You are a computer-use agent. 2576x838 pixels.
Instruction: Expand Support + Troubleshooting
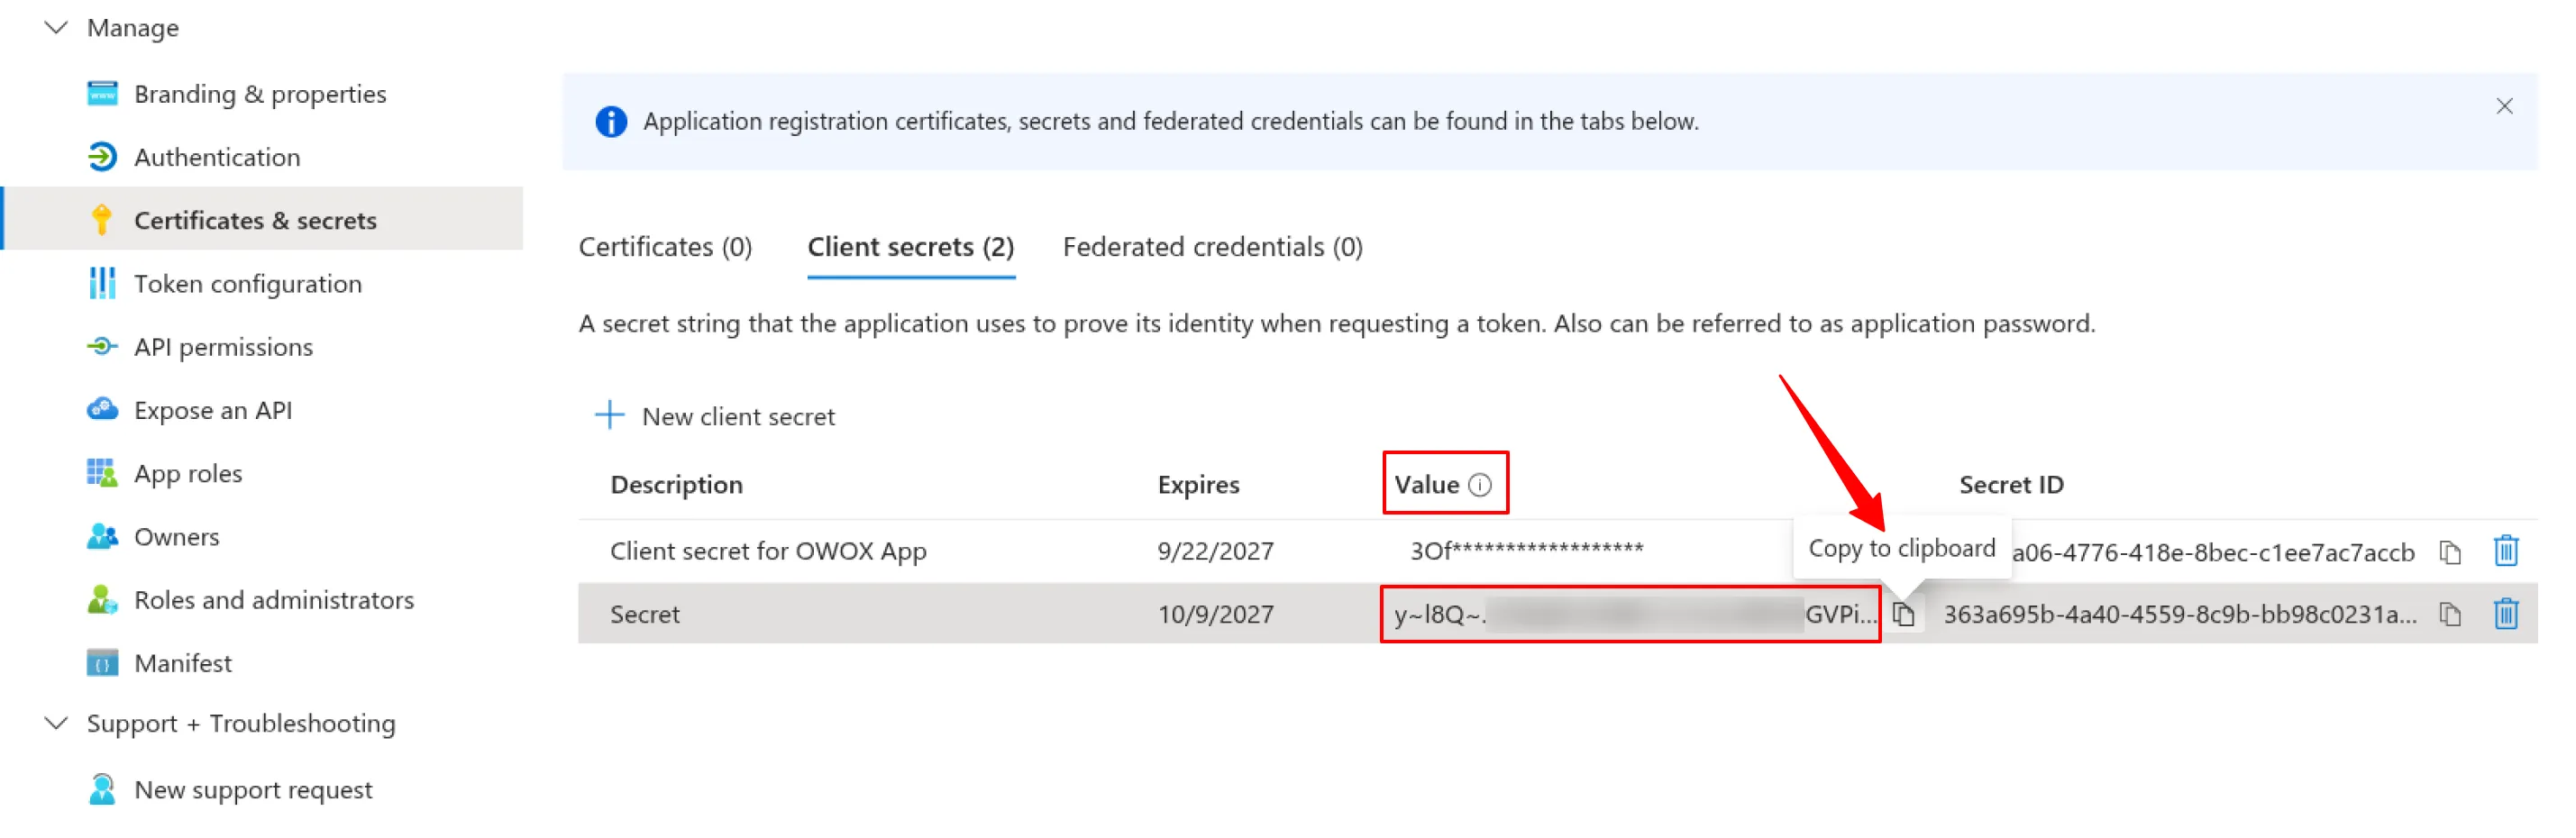click(56, 723)
